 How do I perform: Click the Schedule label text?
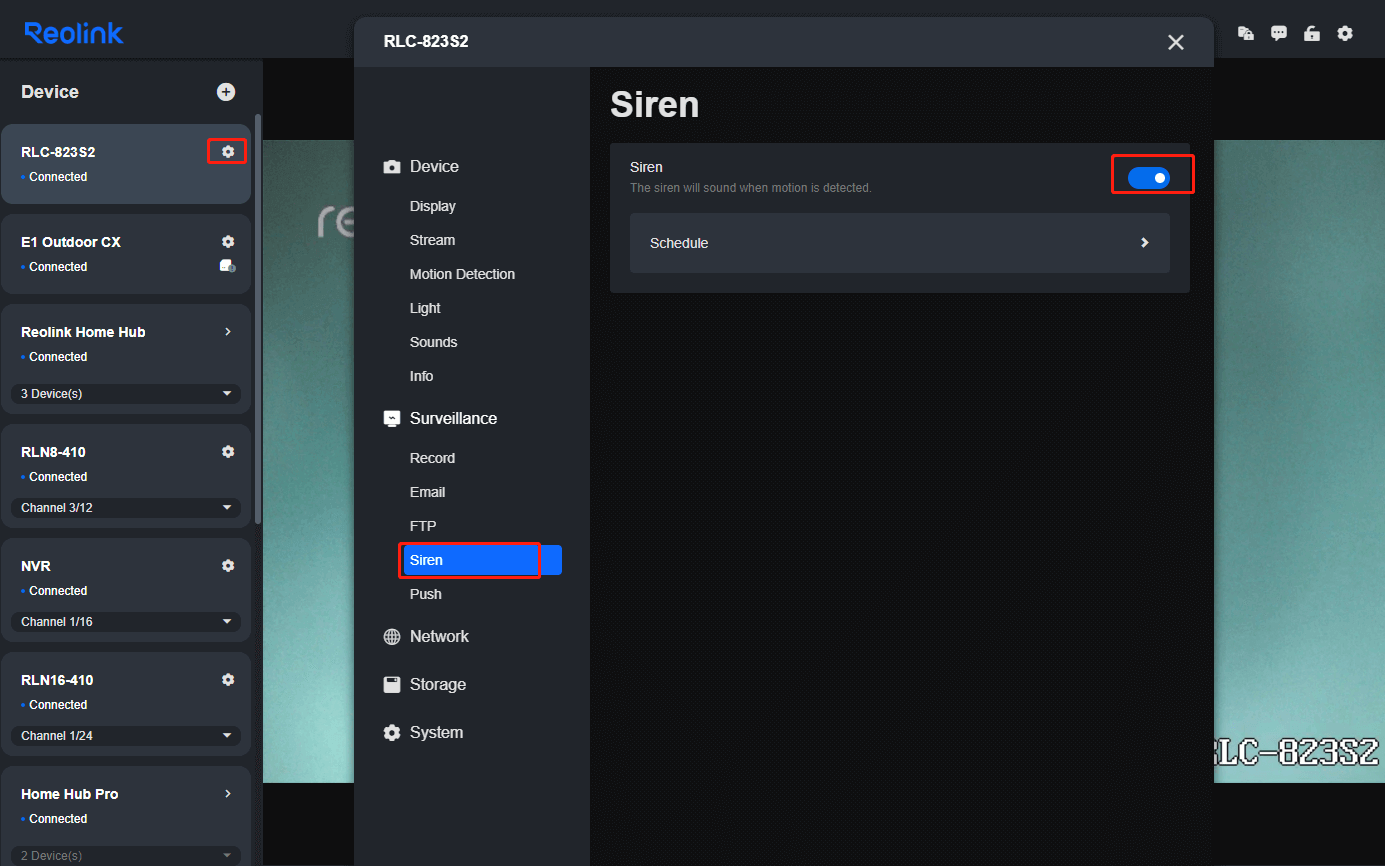click(679, 243)
